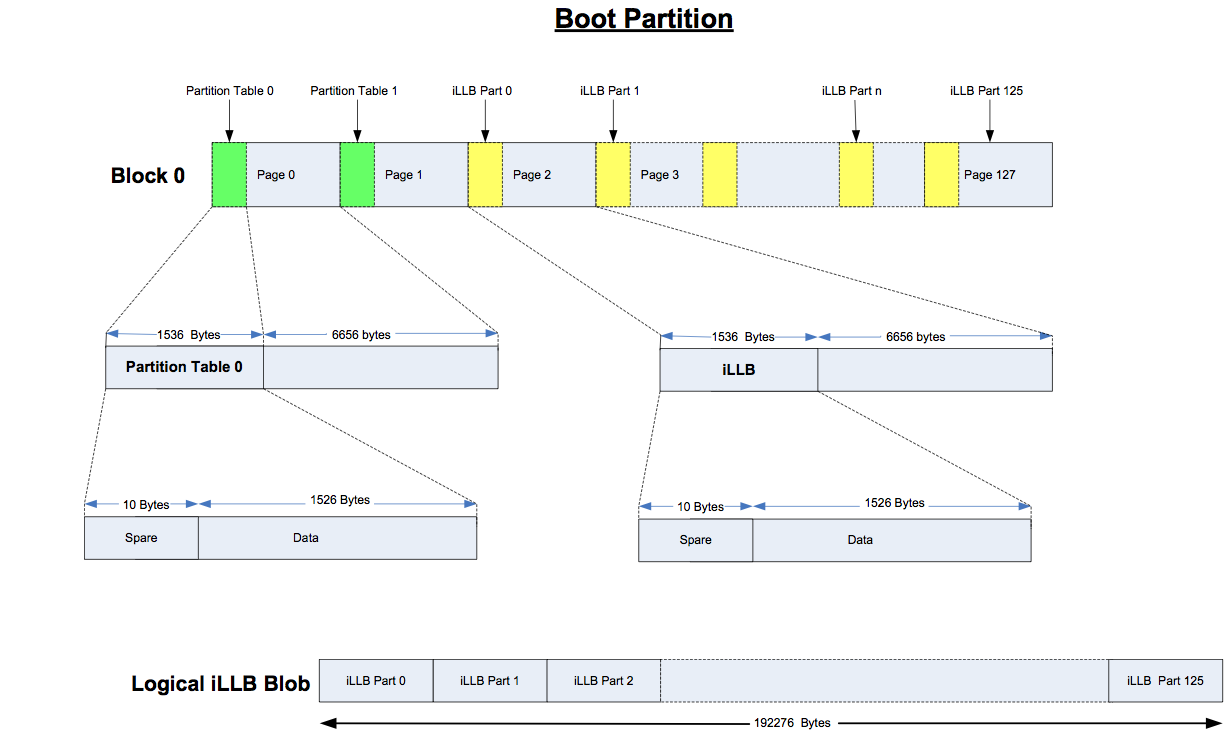Select the bold Partition Table 0 box

coord(184,367)
